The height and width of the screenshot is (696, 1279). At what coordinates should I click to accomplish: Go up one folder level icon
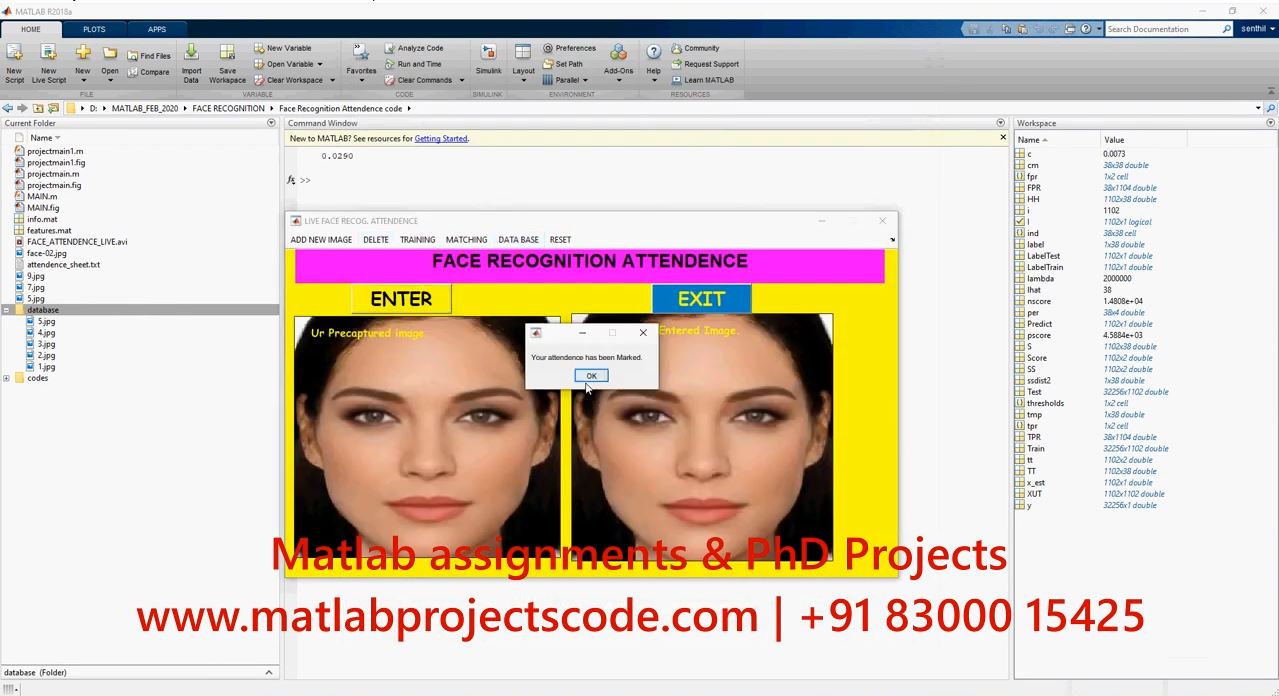pos(38,108)
